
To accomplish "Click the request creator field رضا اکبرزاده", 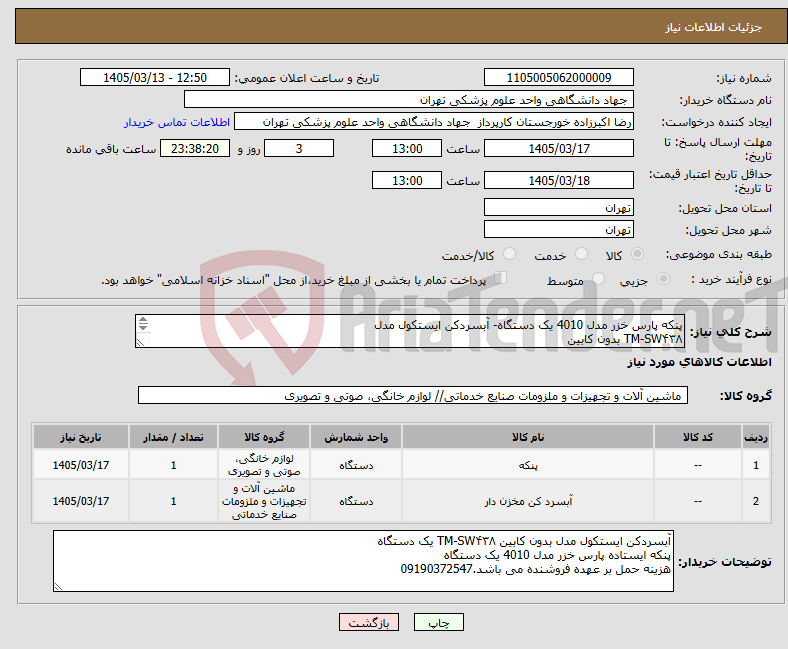I will (434, 122).
